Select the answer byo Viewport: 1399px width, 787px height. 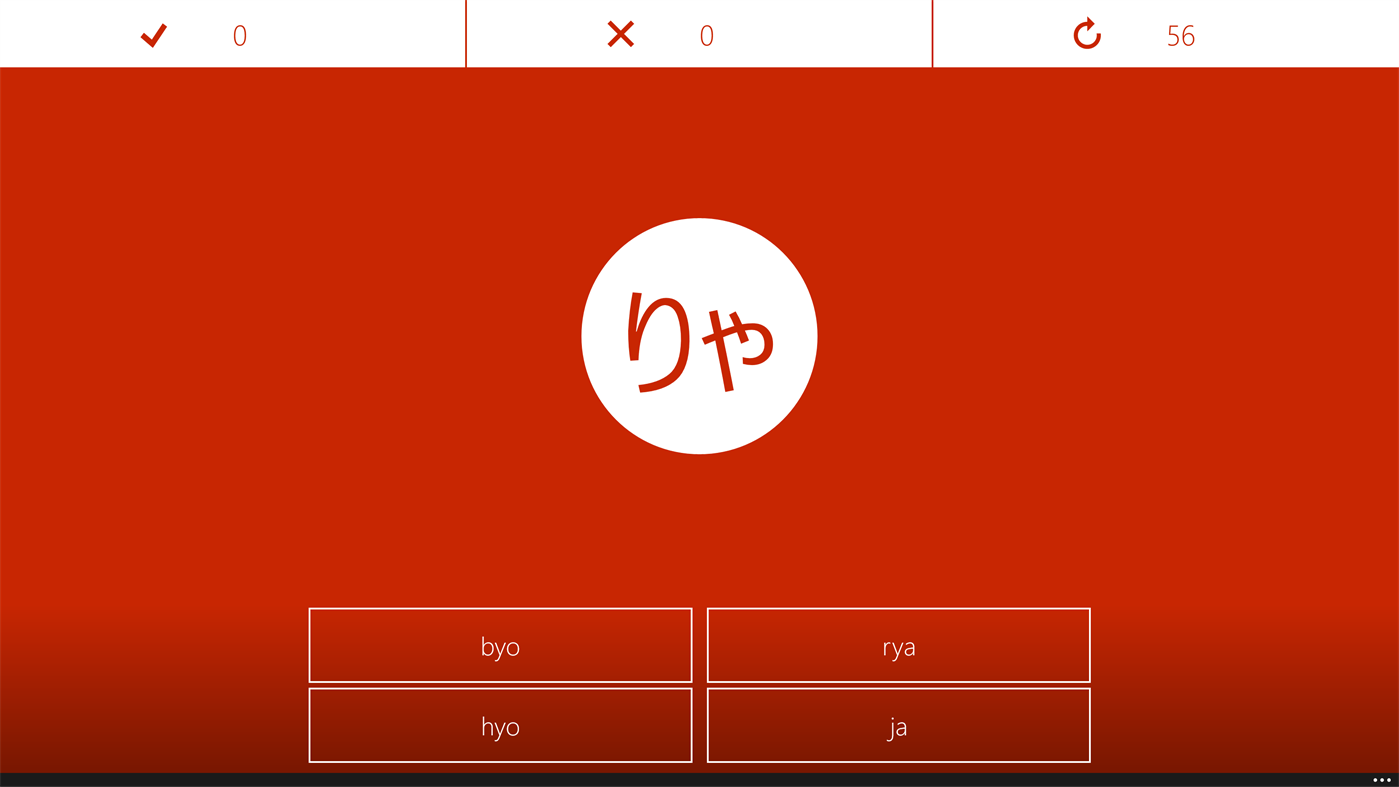pos(500,645)
